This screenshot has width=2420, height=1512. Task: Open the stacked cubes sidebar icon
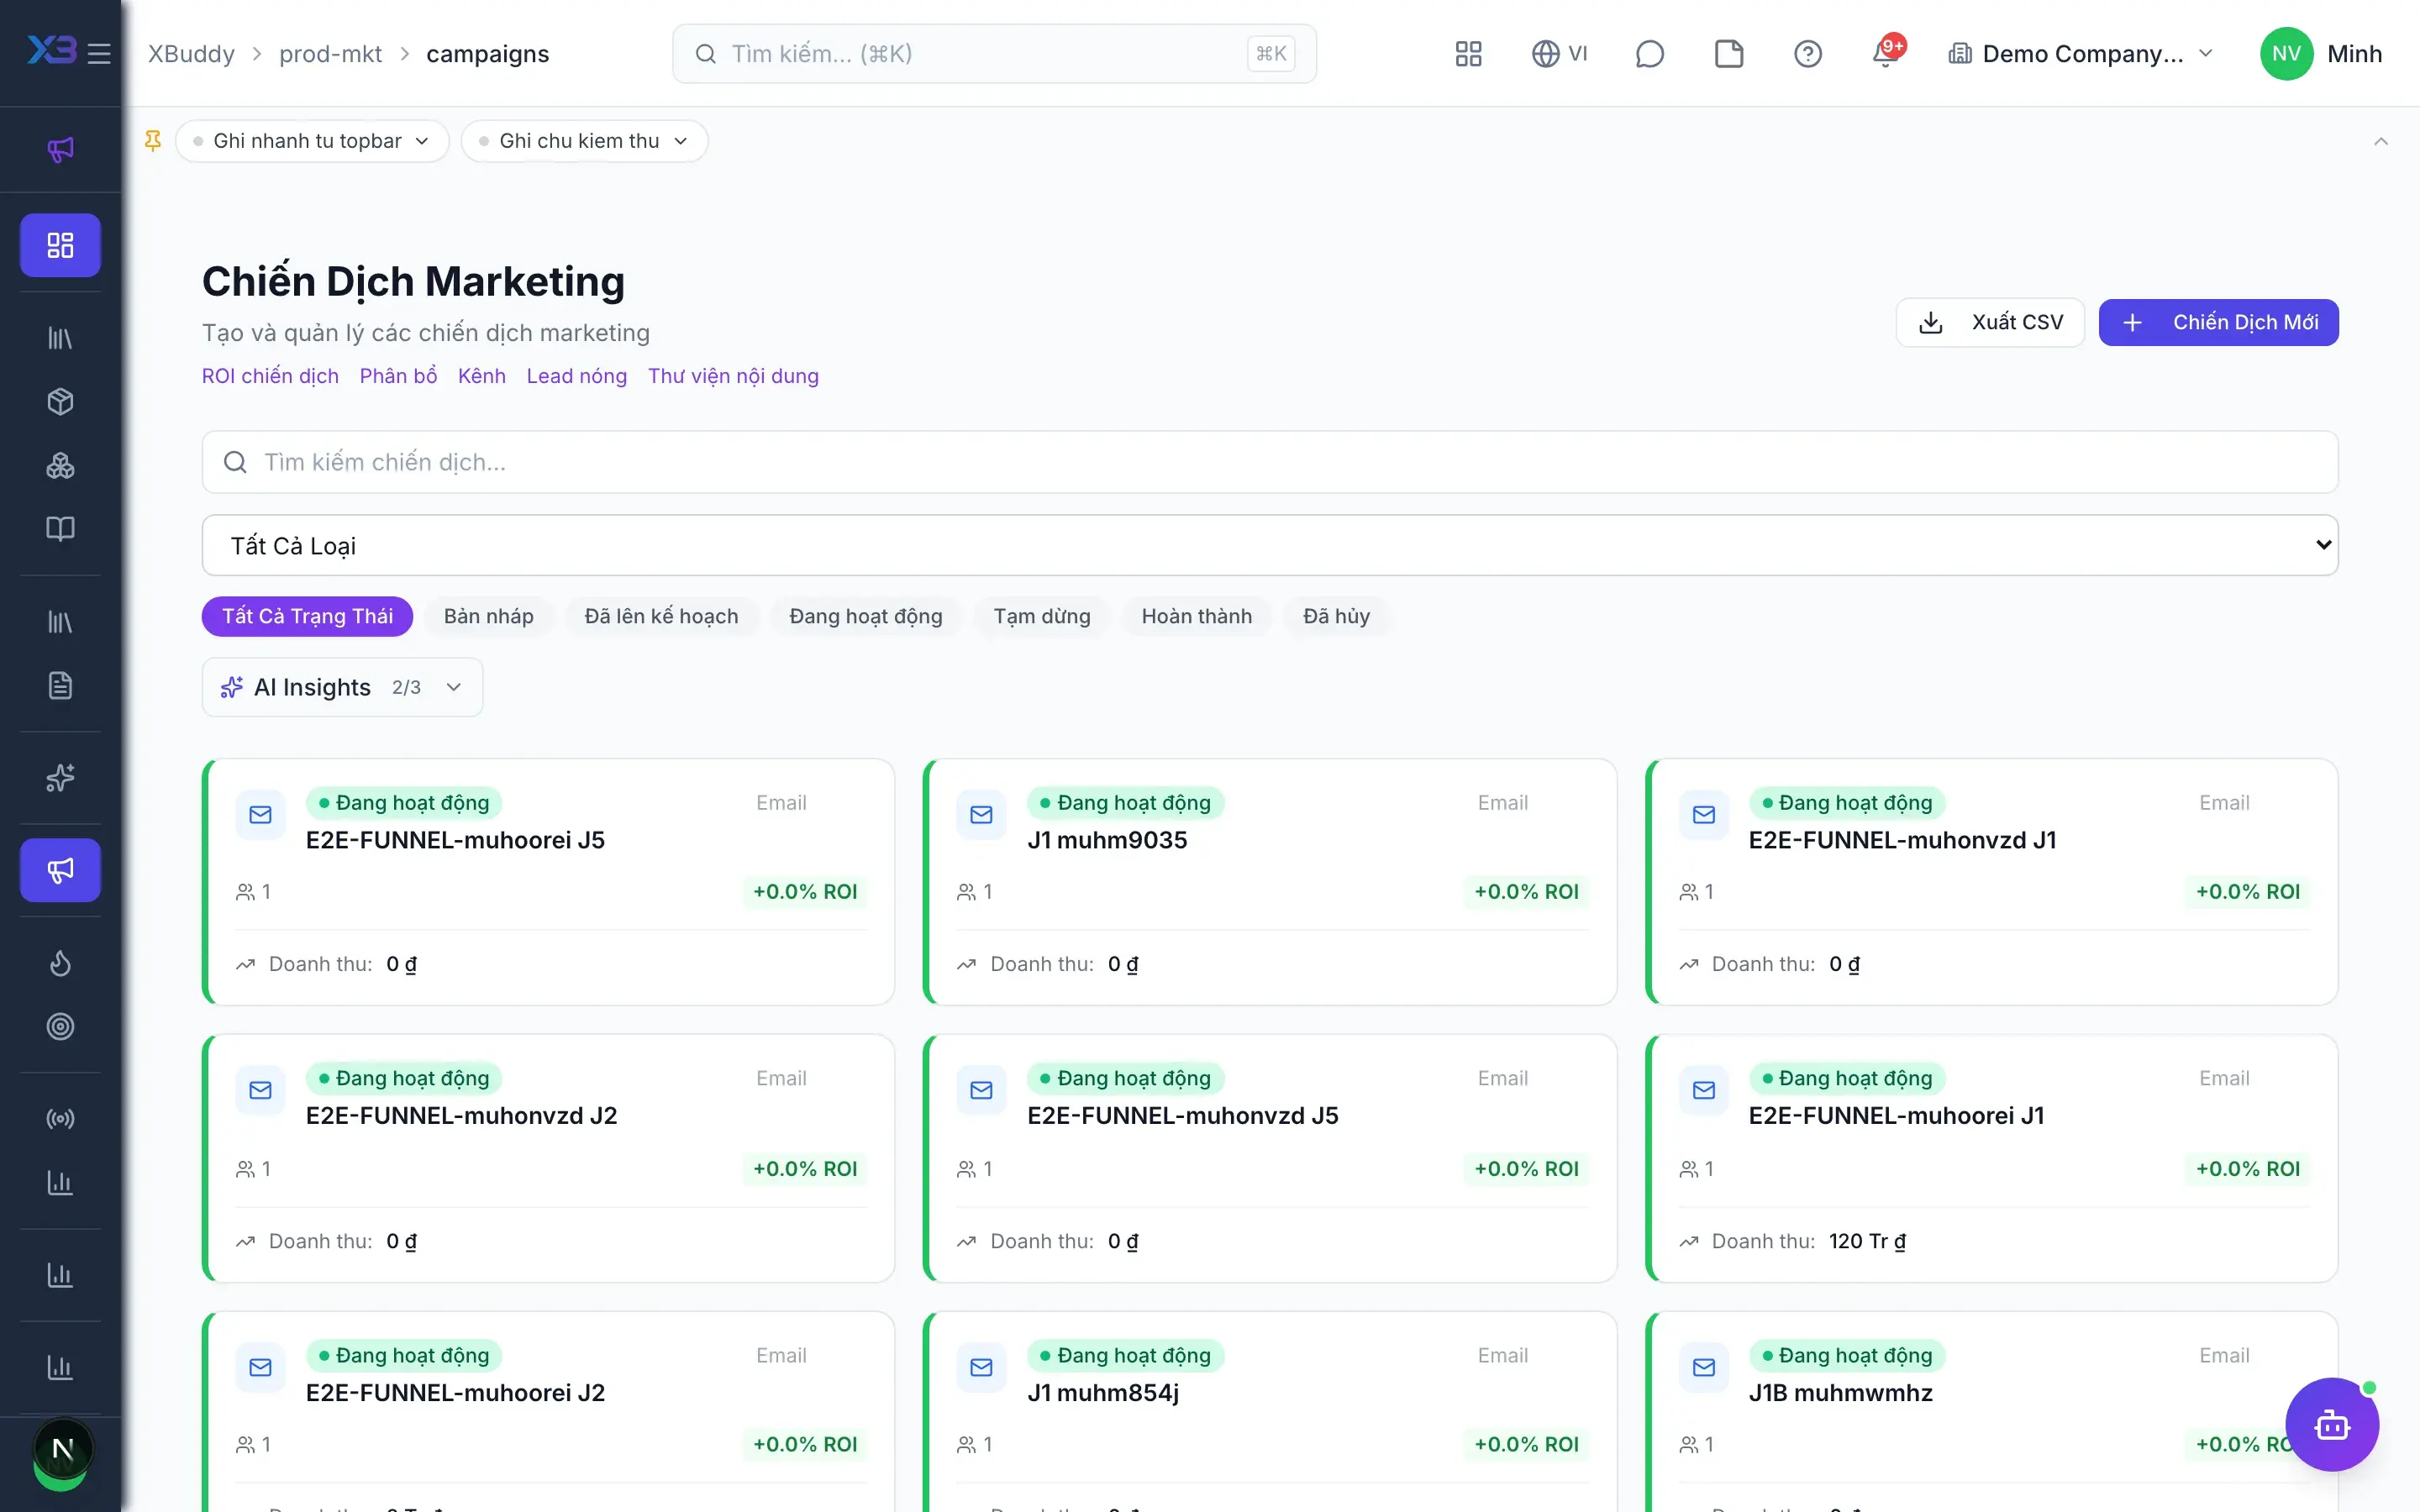click(x=60, y=466)
